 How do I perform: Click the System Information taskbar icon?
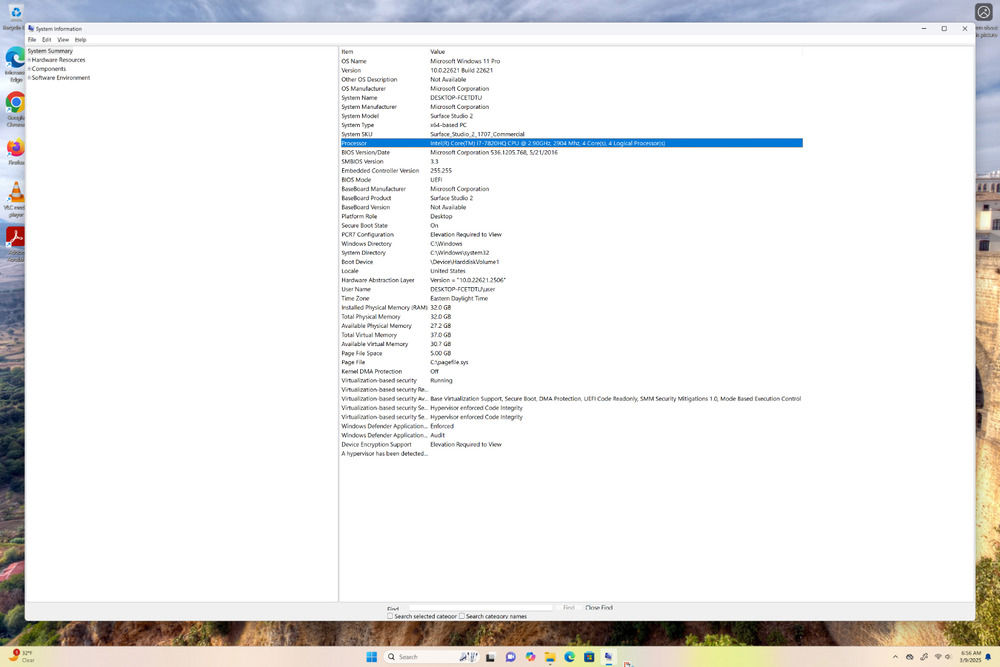coord(608,657)
